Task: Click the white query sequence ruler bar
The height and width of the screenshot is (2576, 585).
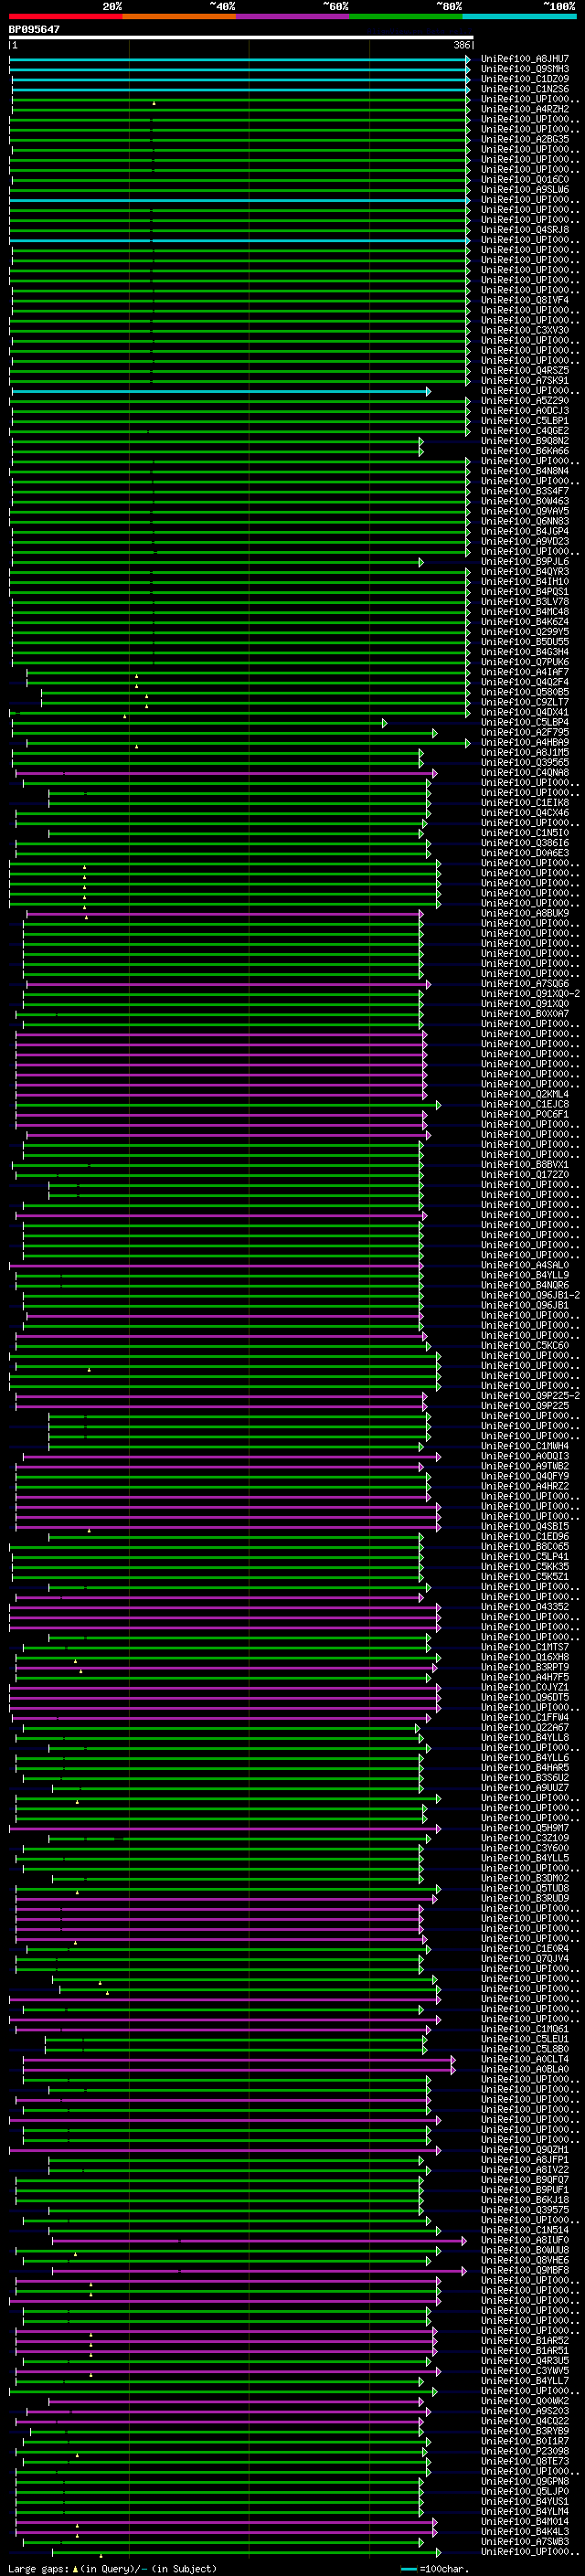Action: pyautogui.click(x=241, y=37)
